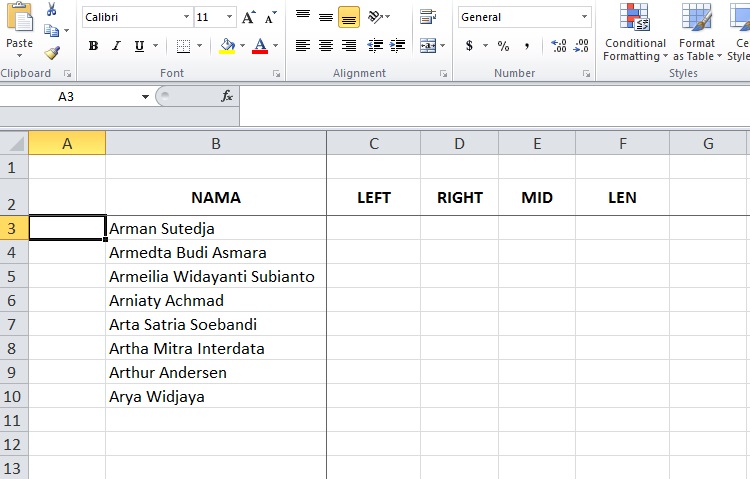750x479 pixels.
Task: Open the Name Box dropdown arrow
Action: [x=145, y=97]
